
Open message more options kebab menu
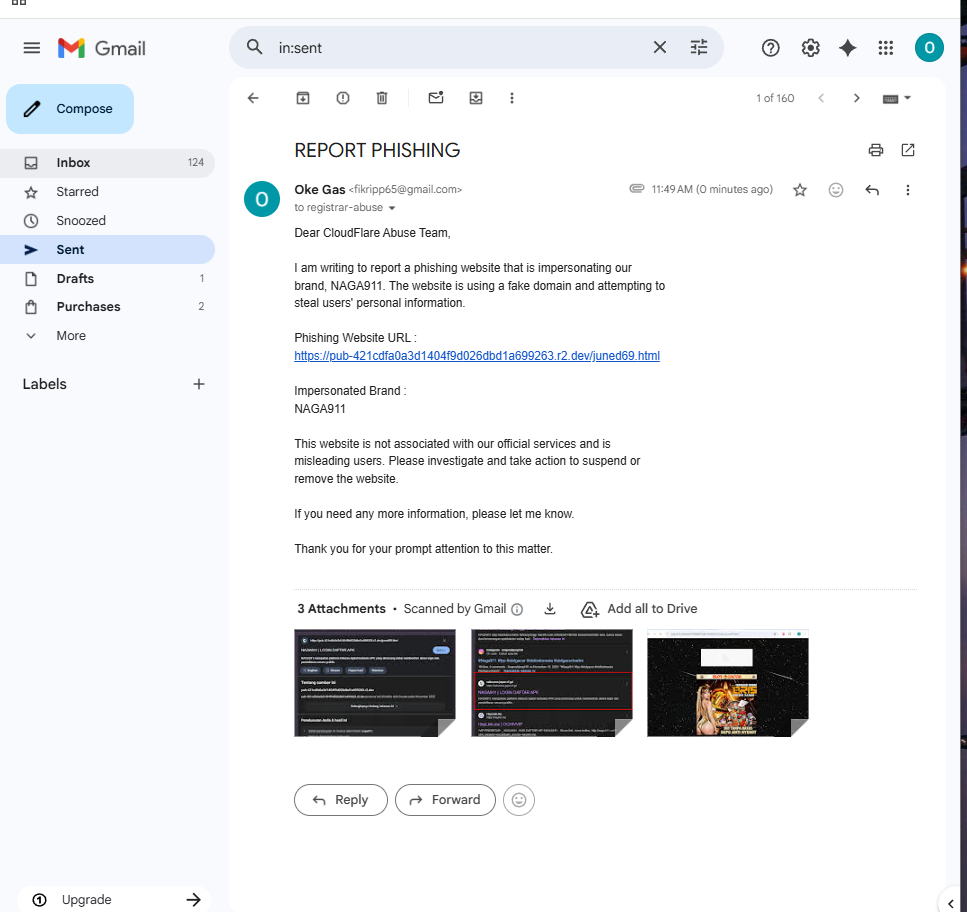[907, 190]
